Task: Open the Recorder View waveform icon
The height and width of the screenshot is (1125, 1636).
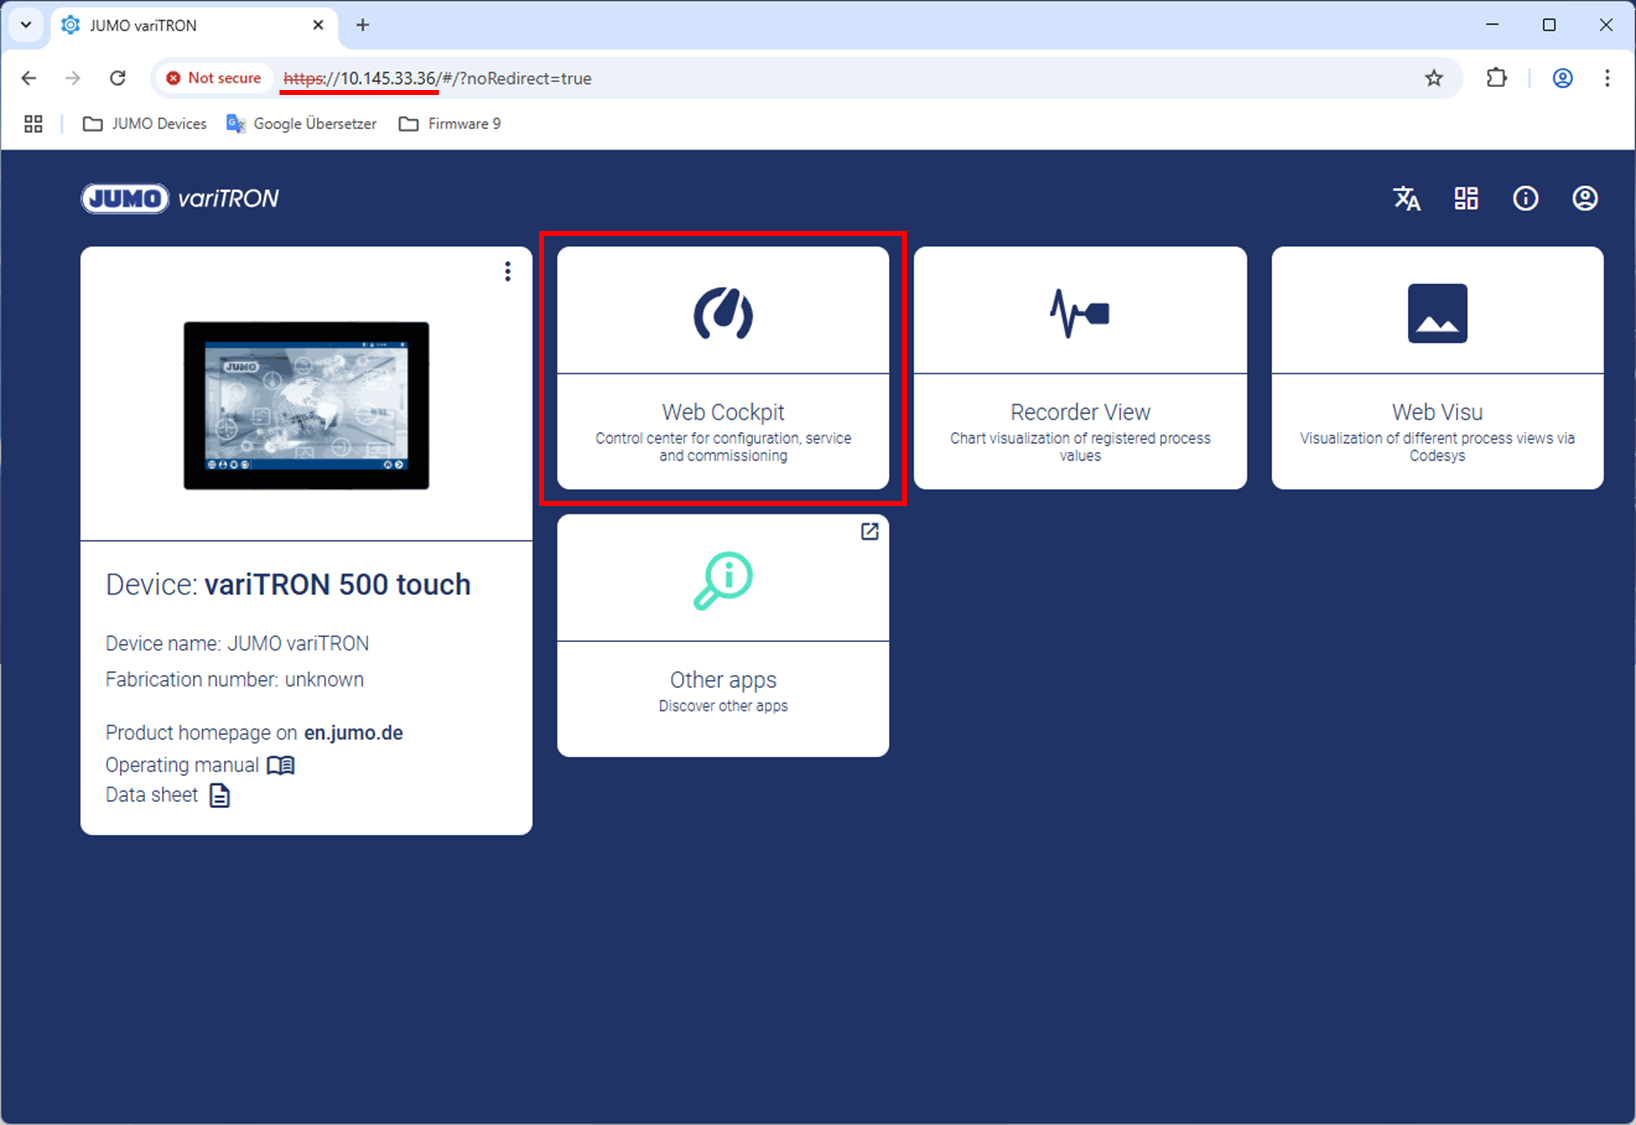Action: pos(1080,313)
